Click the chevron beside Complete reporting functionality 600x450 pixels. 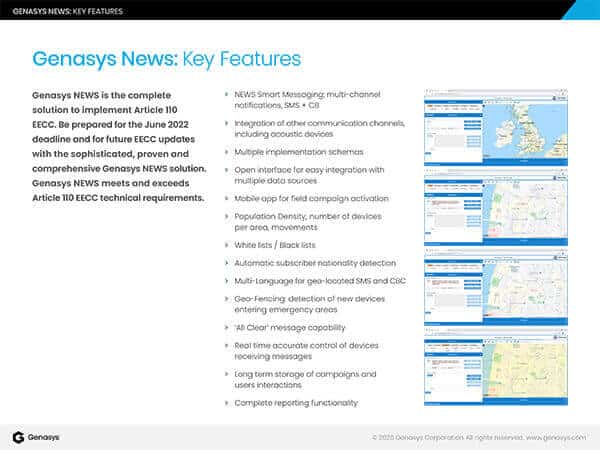point(226,402)
